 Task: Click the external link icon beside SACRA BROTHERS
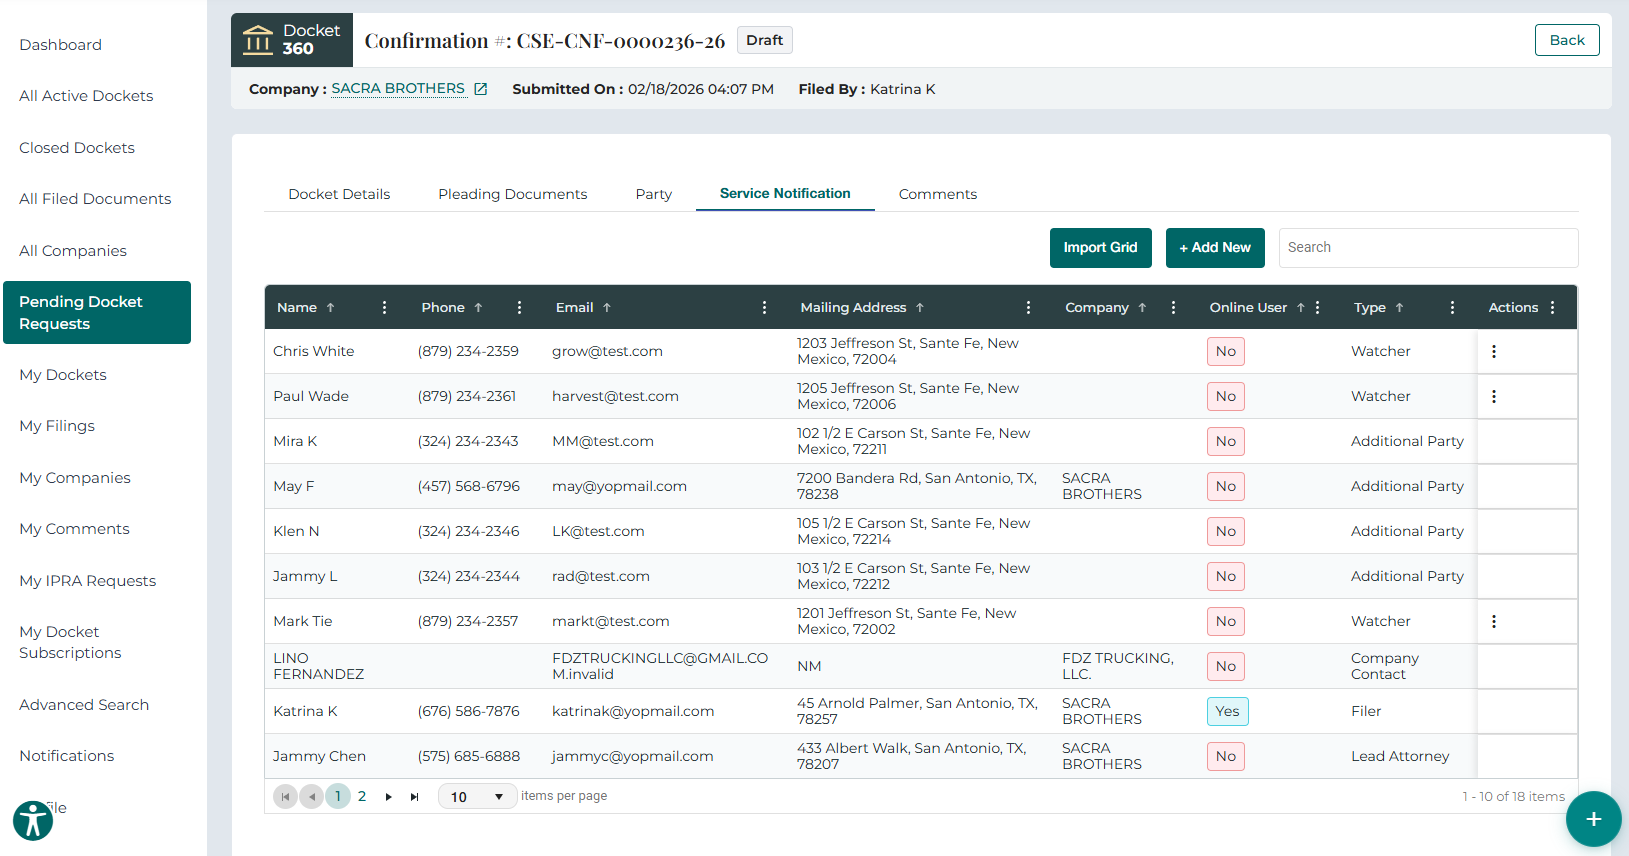481,89
